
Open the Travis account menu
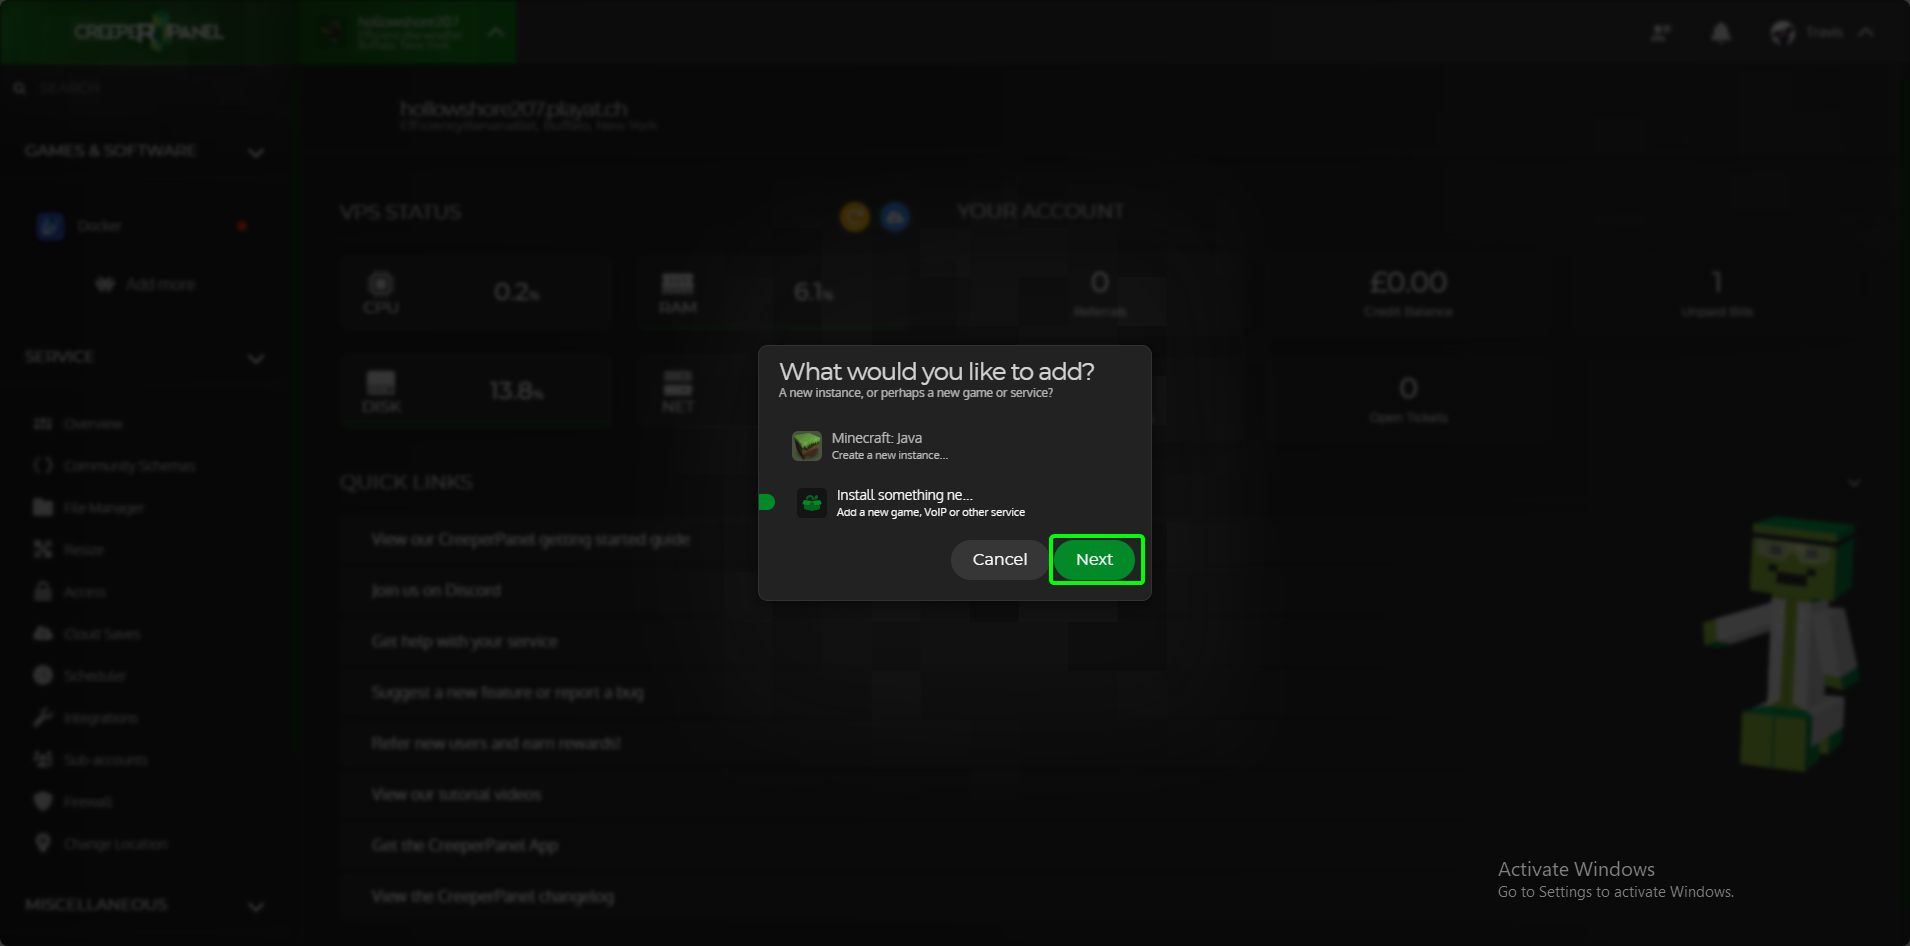[1821, 33]
